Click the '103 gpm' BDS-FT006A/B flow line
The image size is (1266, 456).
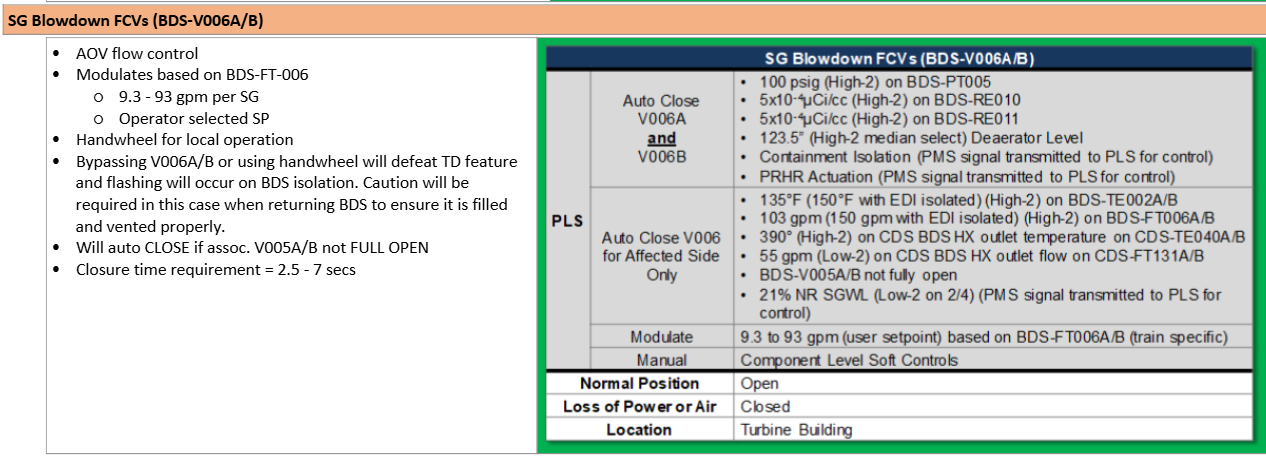(987, 218)
